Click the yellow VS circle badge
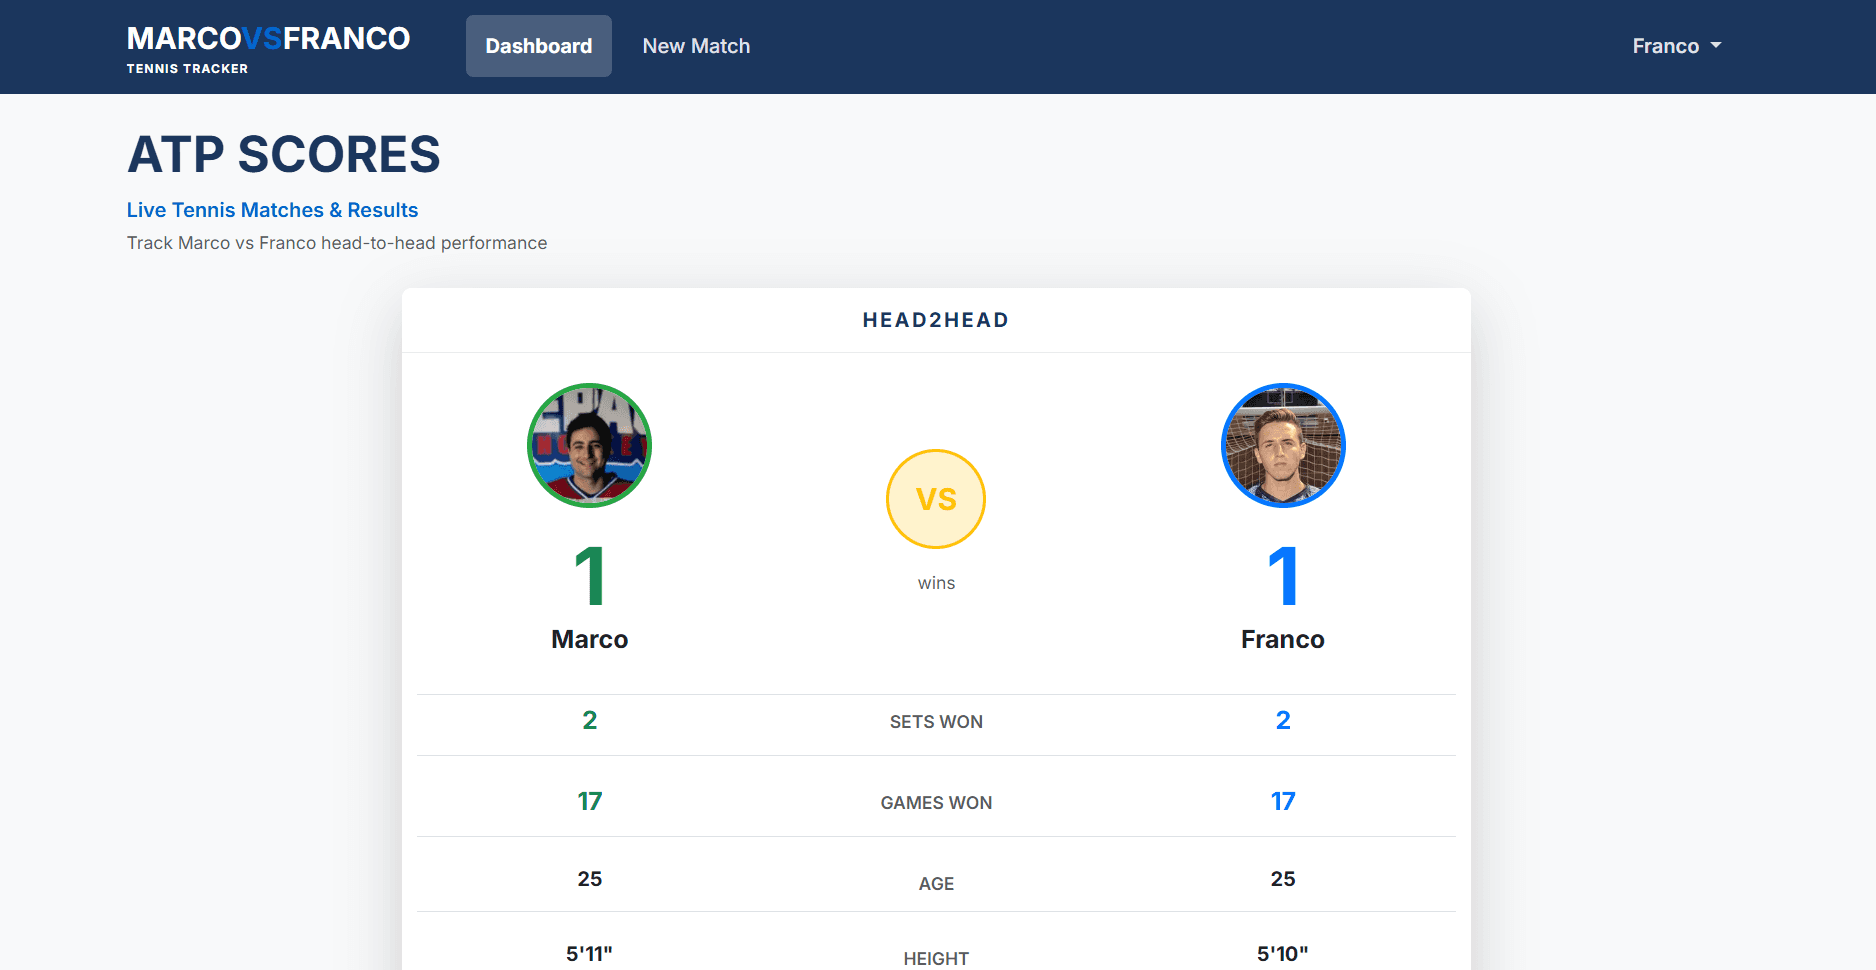Viewport: 1876px width, 970px height. coord(936,499)
